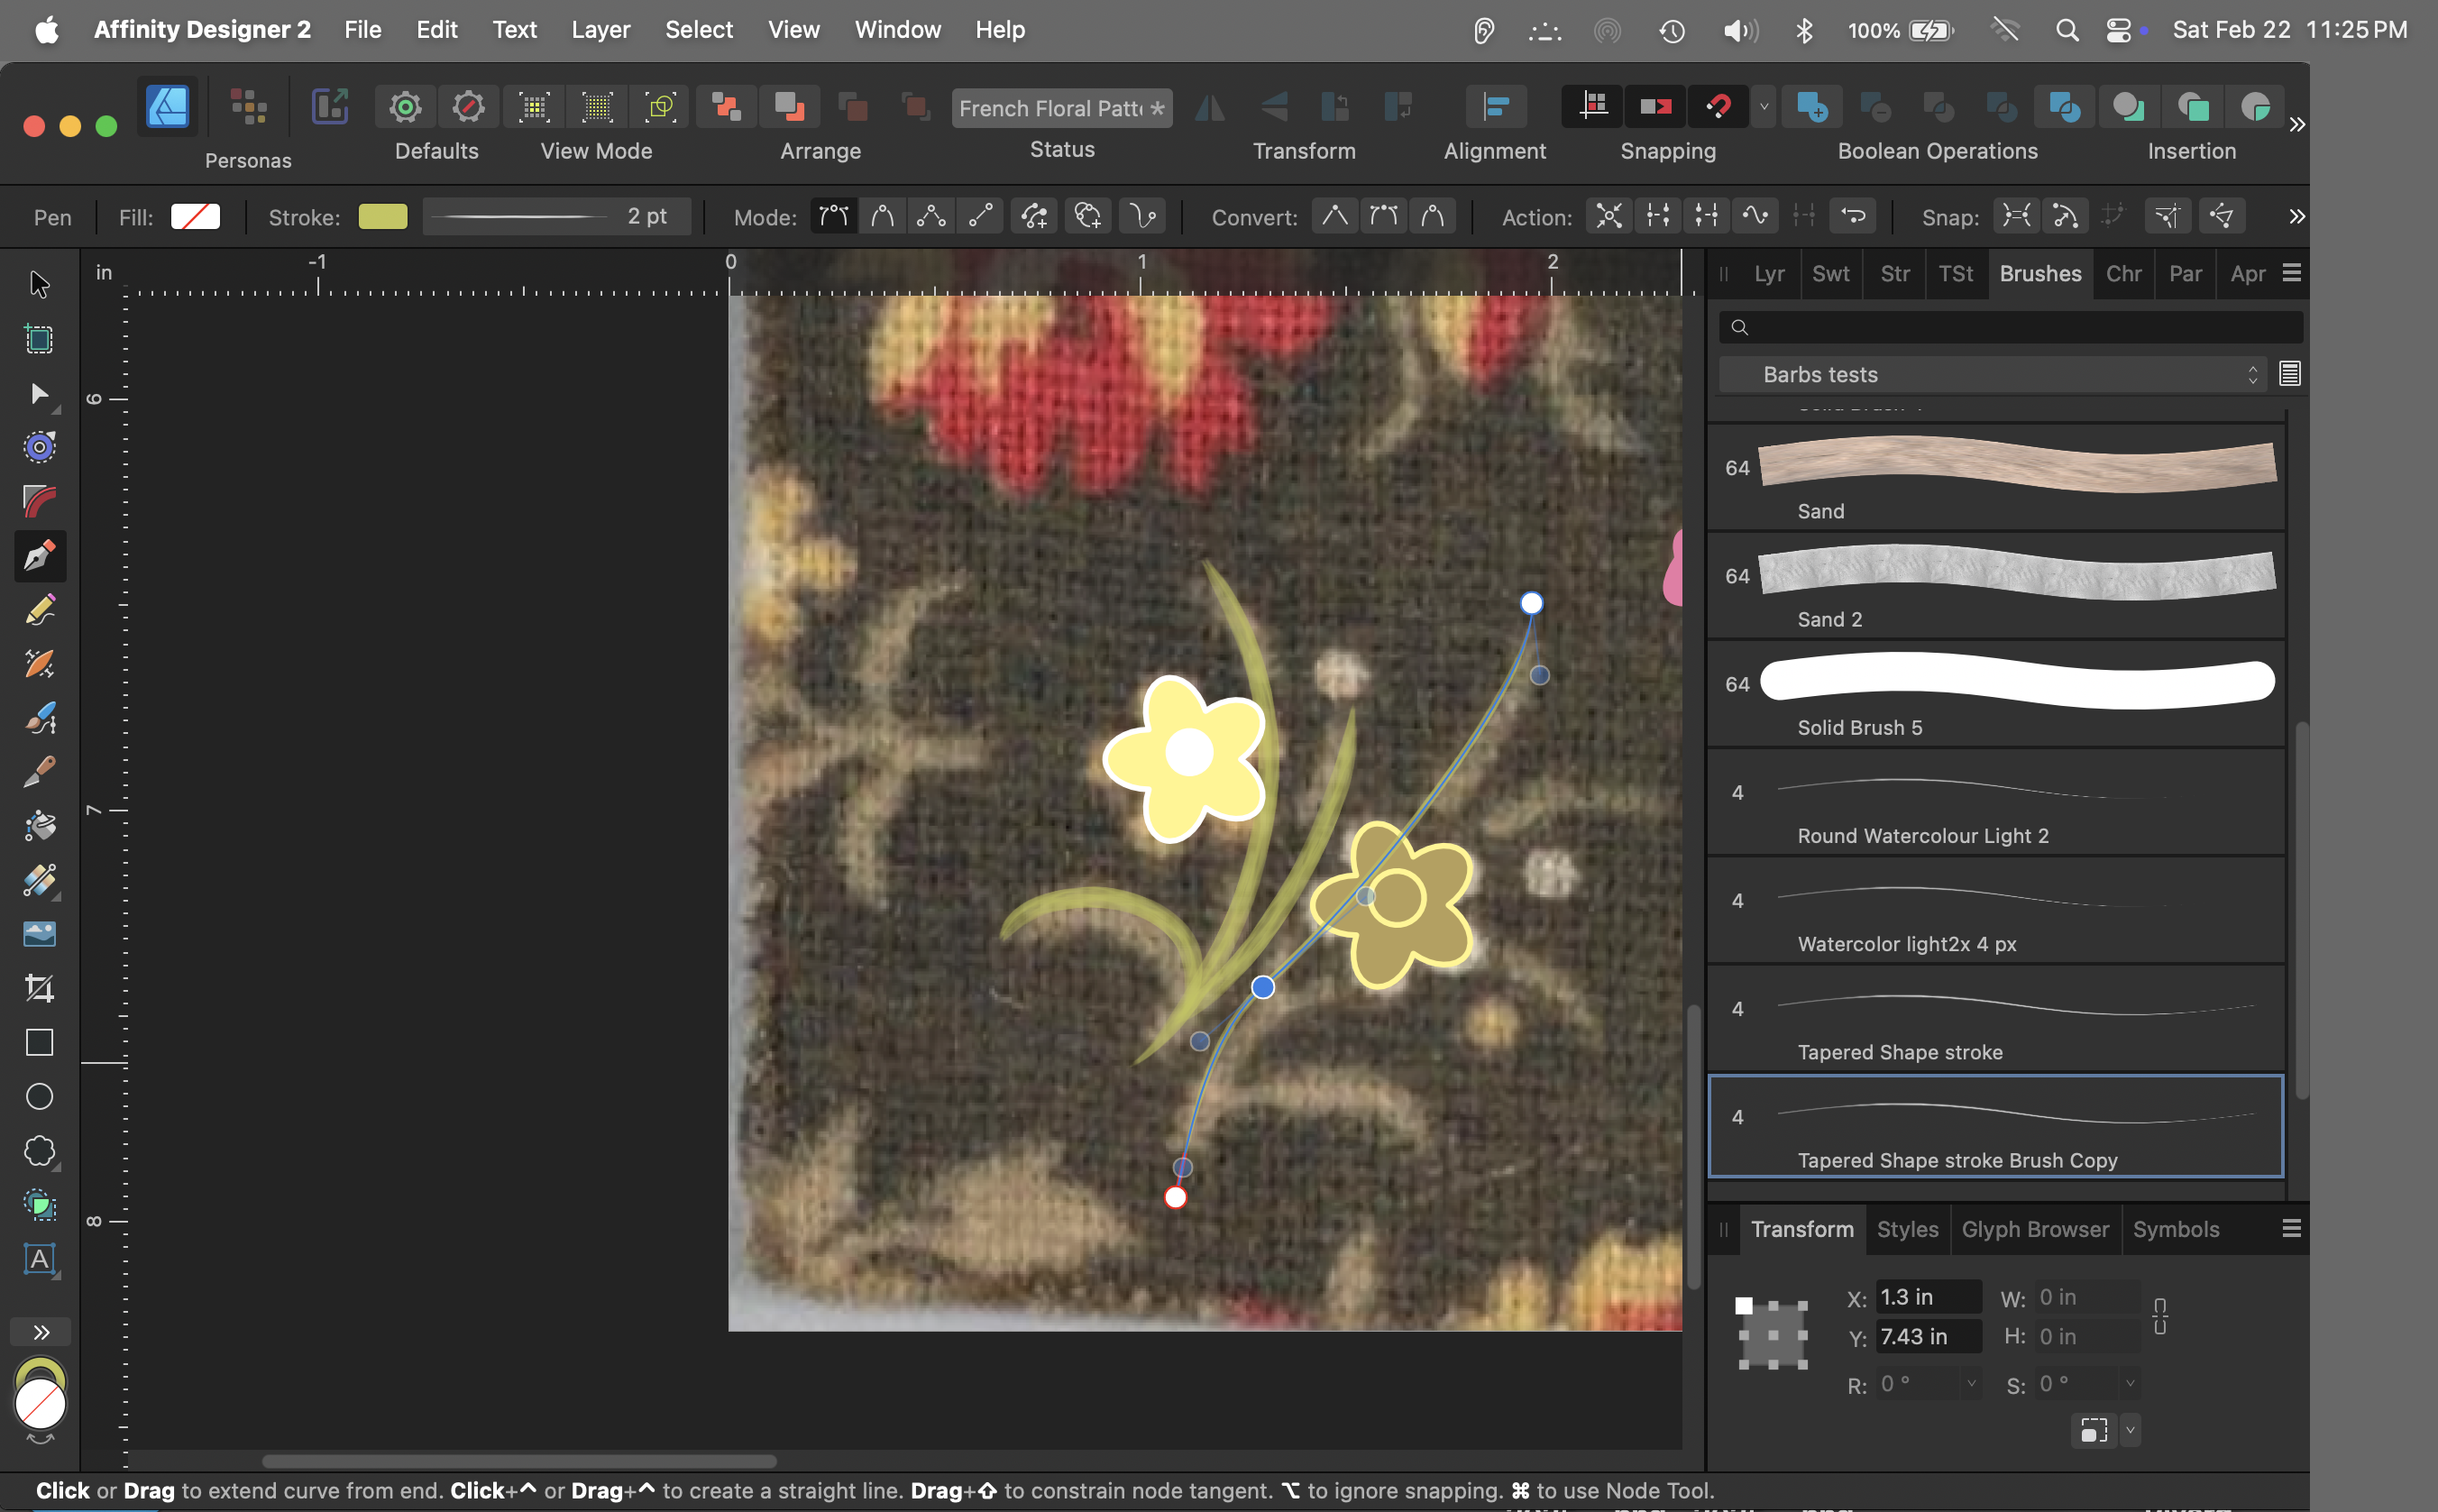Select the Round Watercolour Light 2 brush

point(1996,802)
